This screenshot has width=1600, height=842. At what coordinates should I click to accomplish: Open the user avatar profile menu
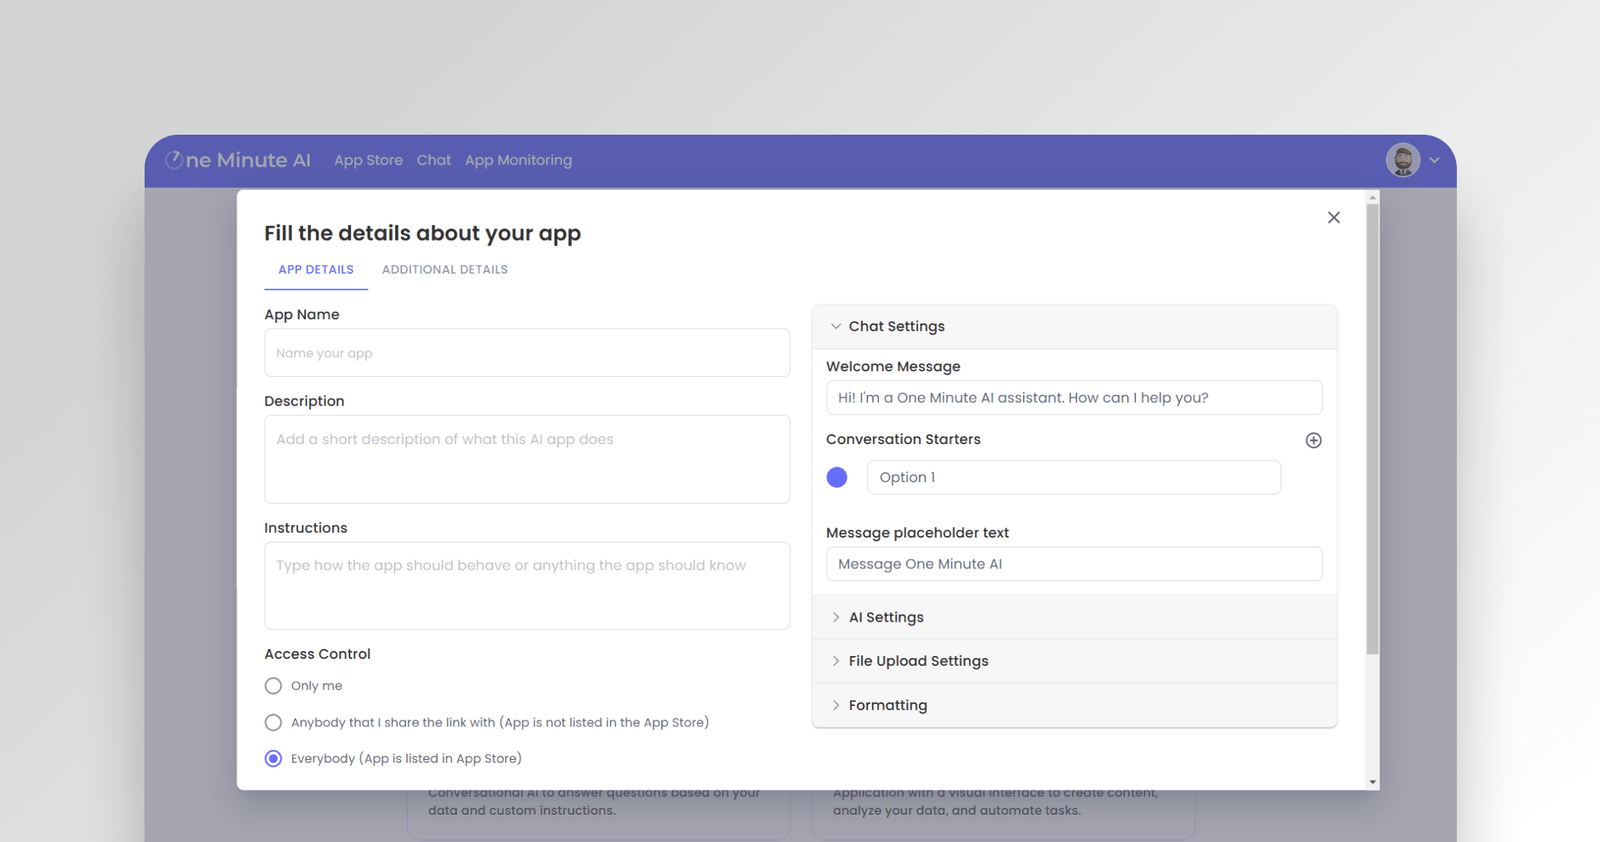tap(1403, 160)
